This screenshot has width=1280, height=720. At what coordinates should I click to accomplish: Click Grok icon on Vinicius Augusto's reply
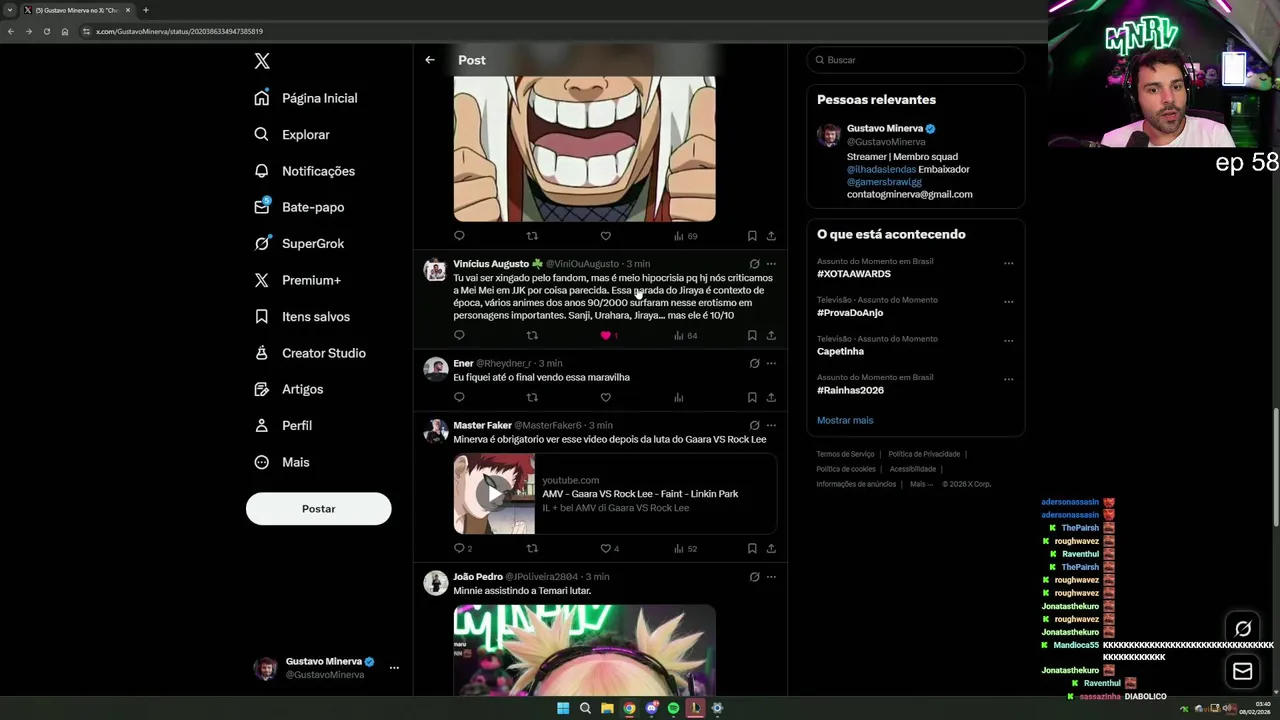[x=754, y=264]
